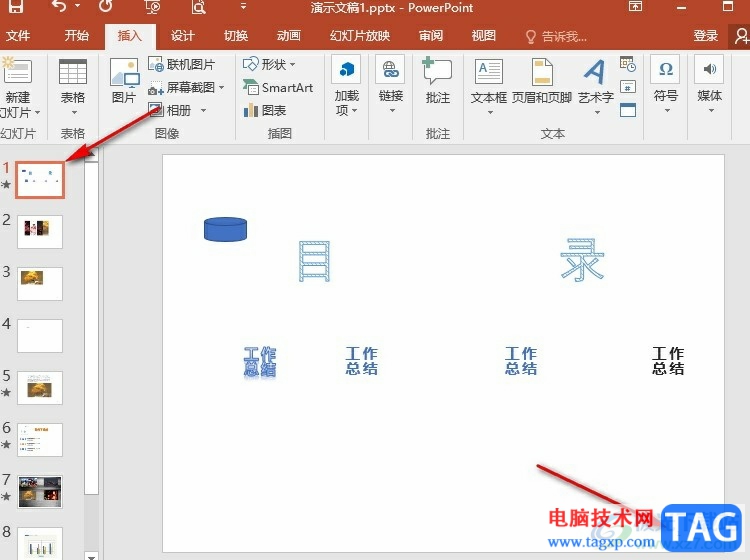Click the date and time icon
The height and width of the screenshot is (560, 750).
coord(628,64)
